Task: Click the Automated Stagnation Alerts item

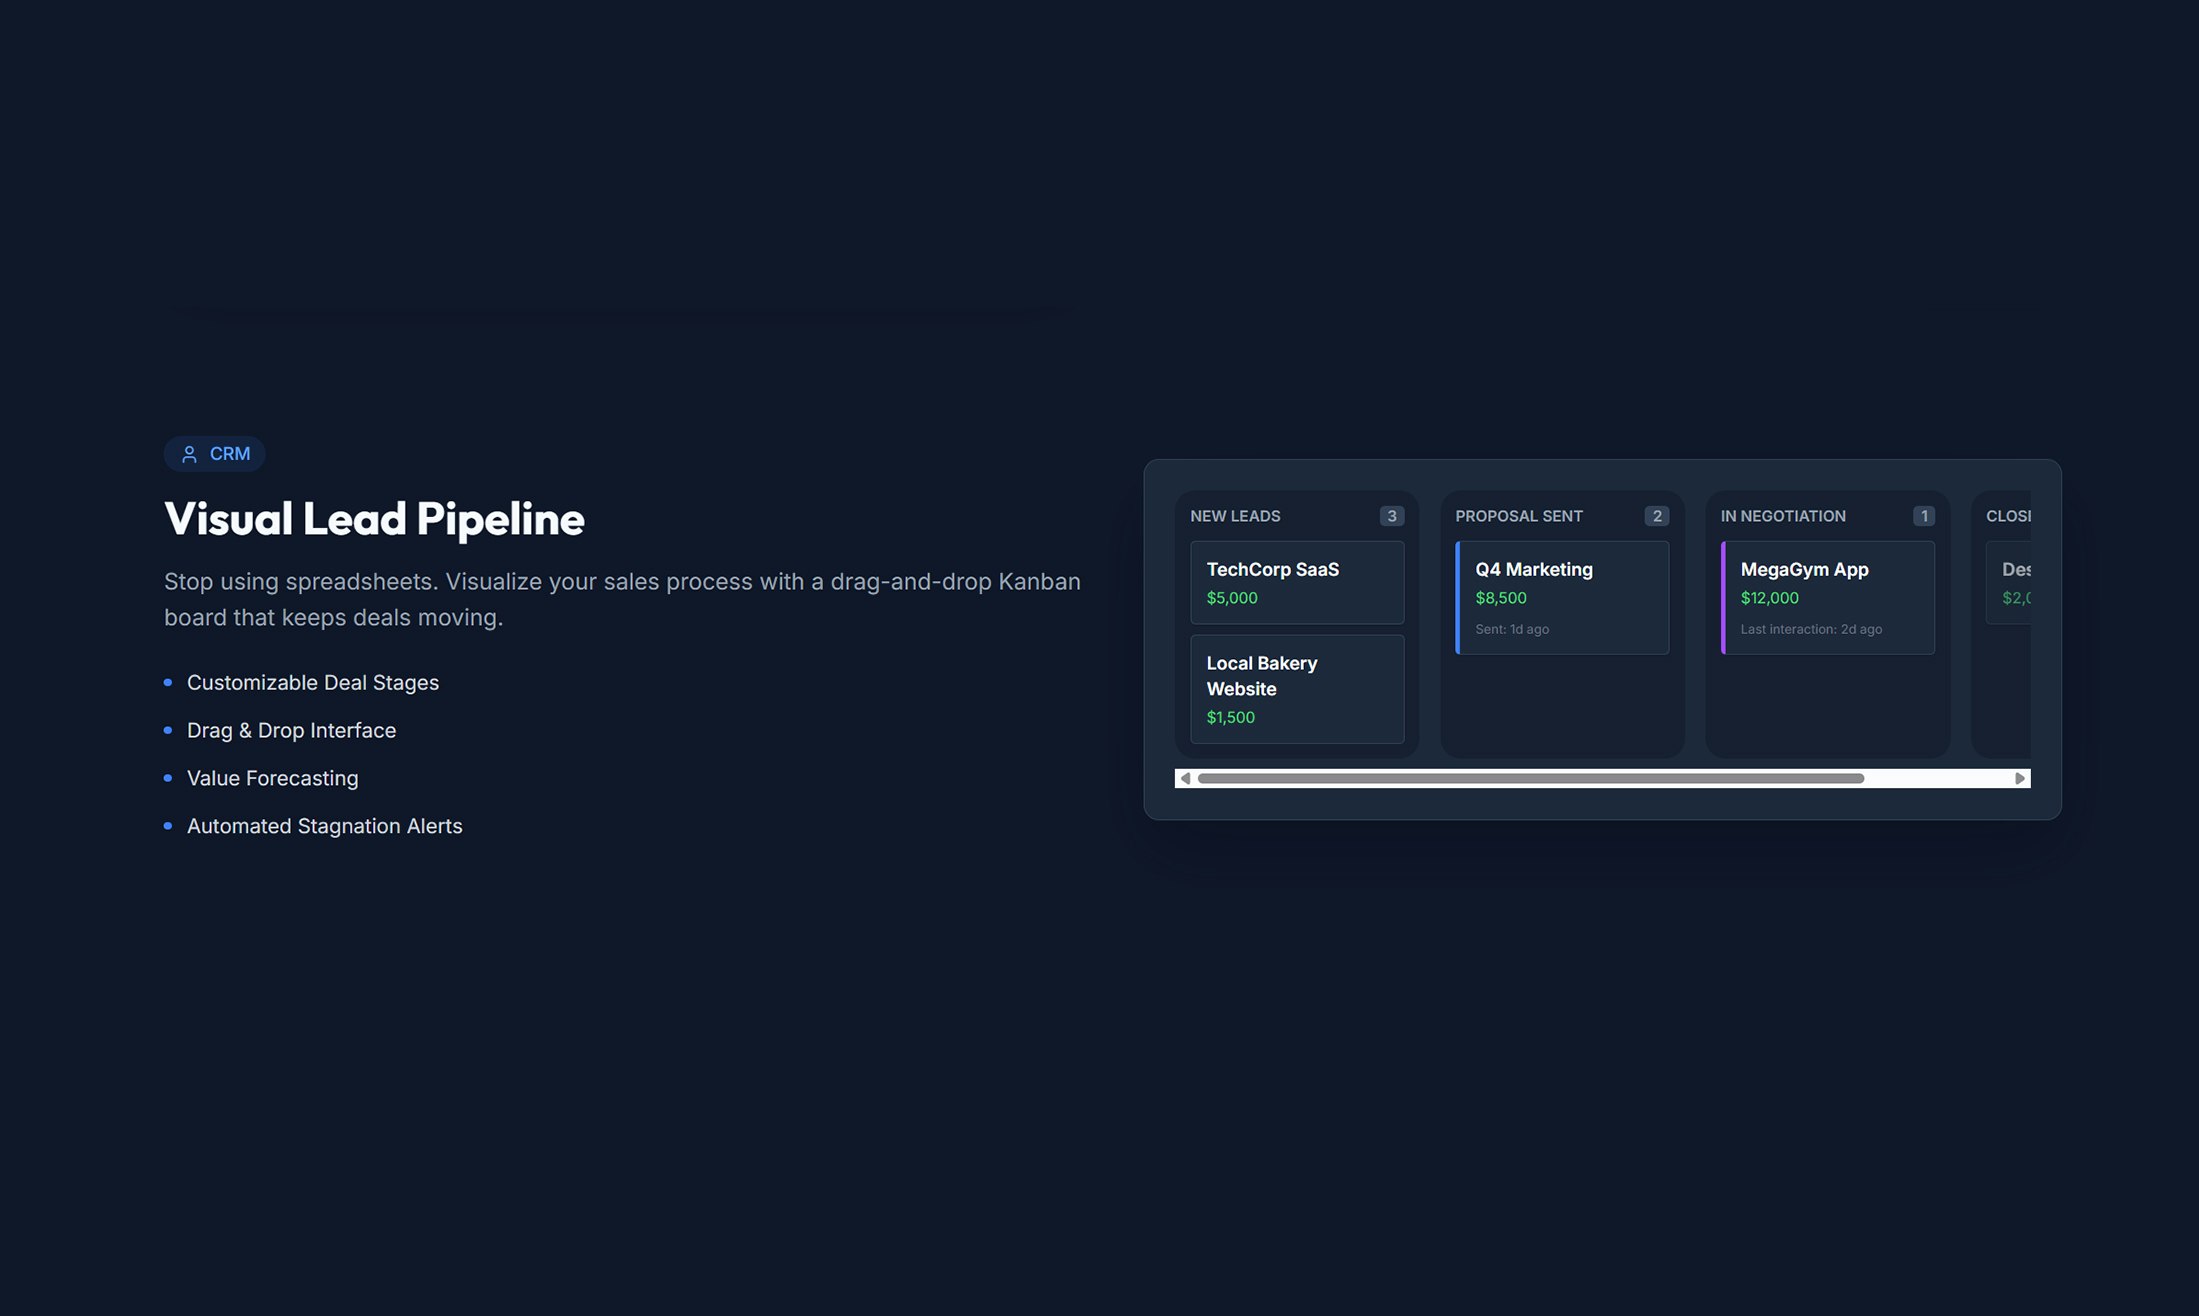Action: coord(324,826)
